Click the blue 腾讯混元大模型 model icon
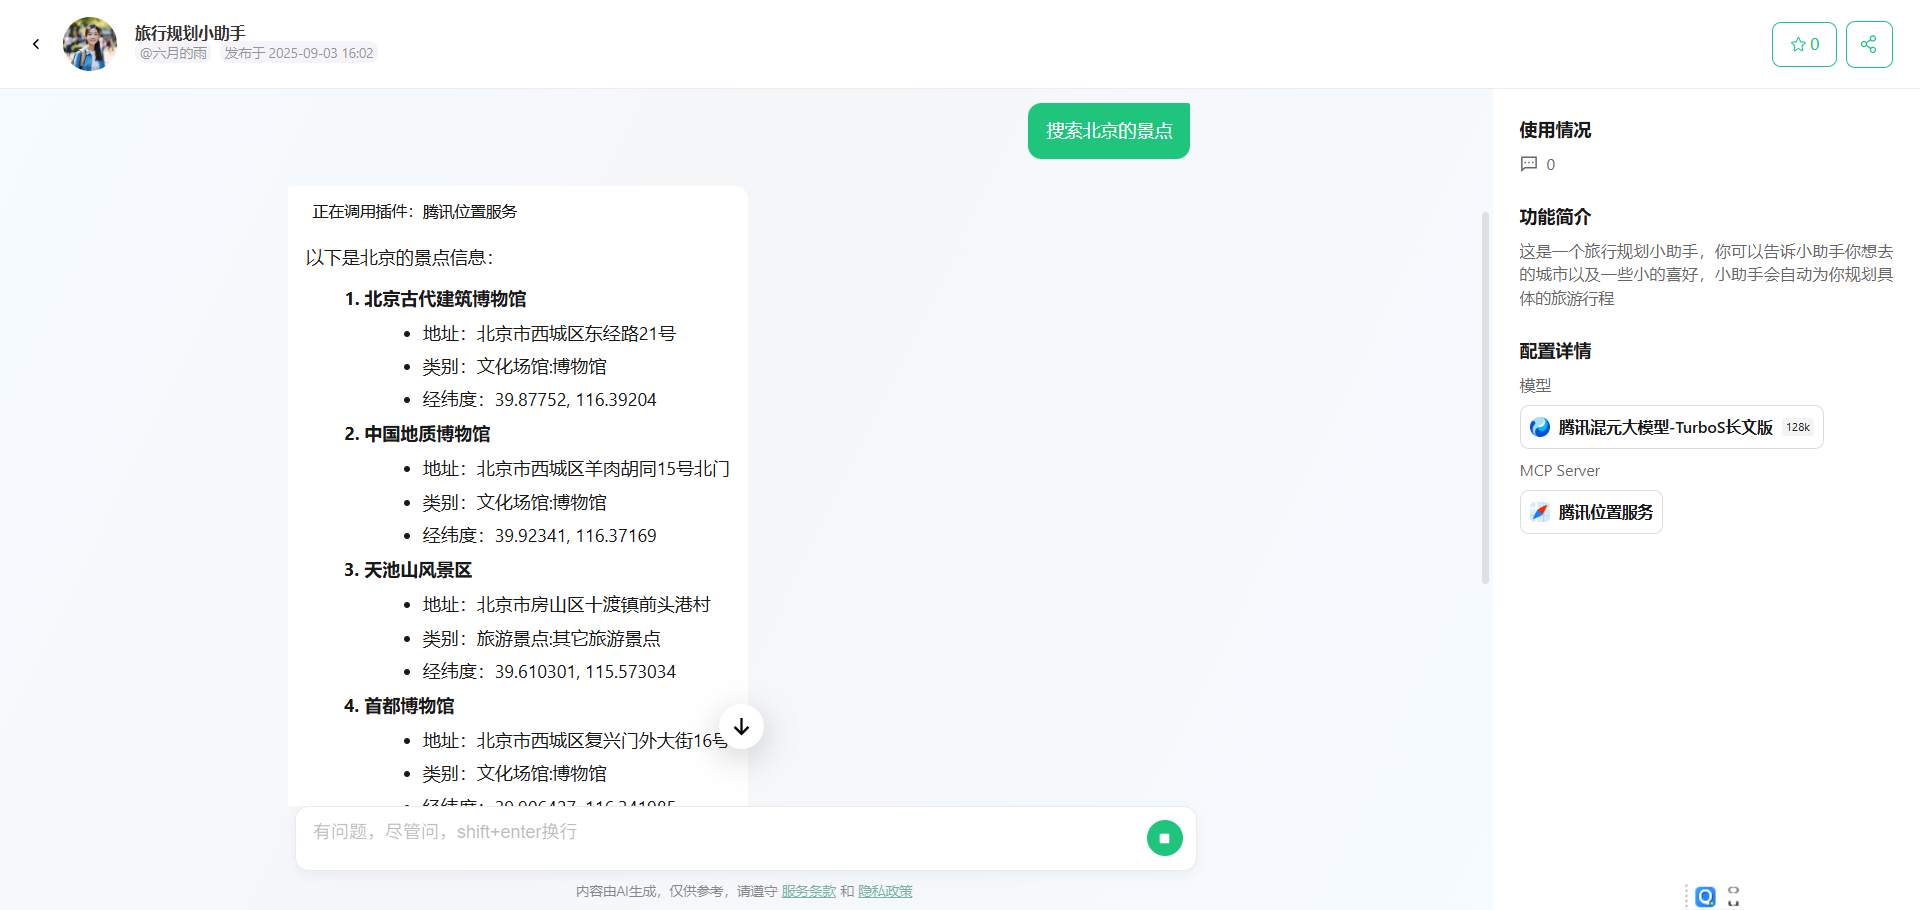 point(1540,427)
